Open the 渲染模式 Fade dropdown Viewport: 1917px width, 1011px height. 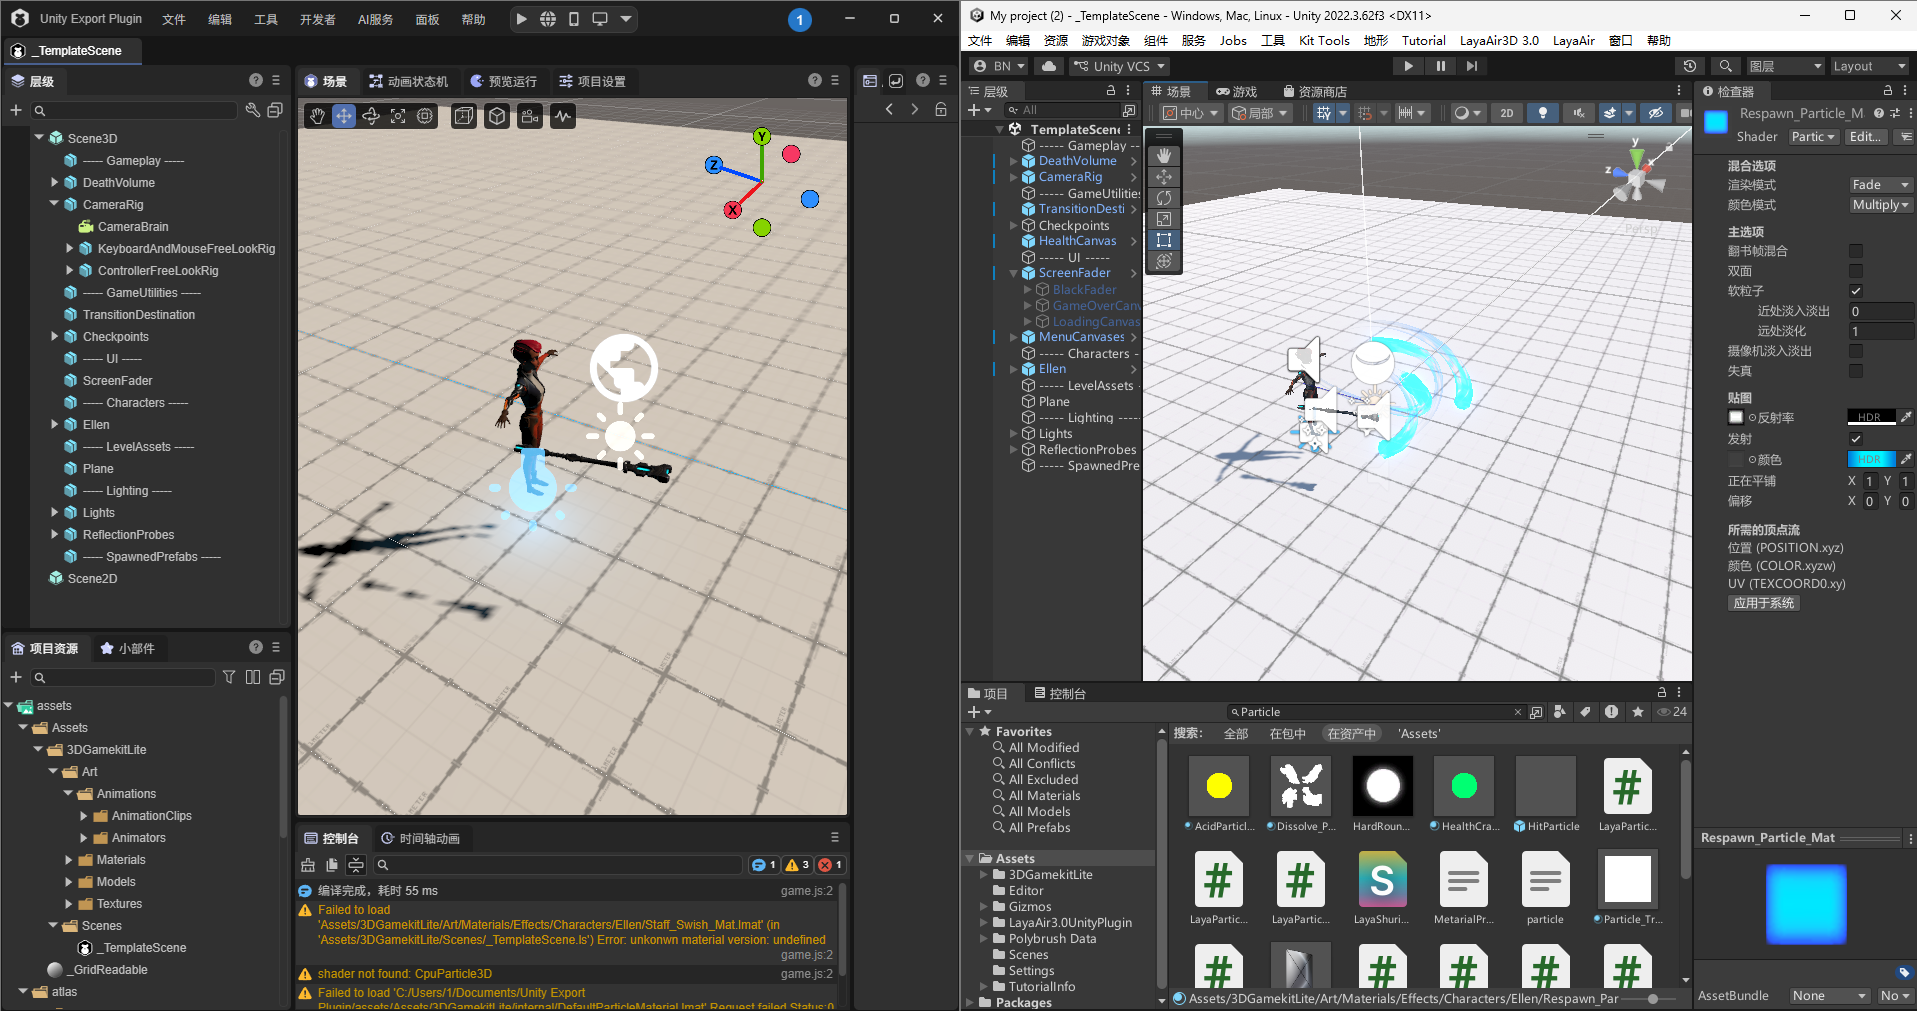click(x=1880, y=185)
